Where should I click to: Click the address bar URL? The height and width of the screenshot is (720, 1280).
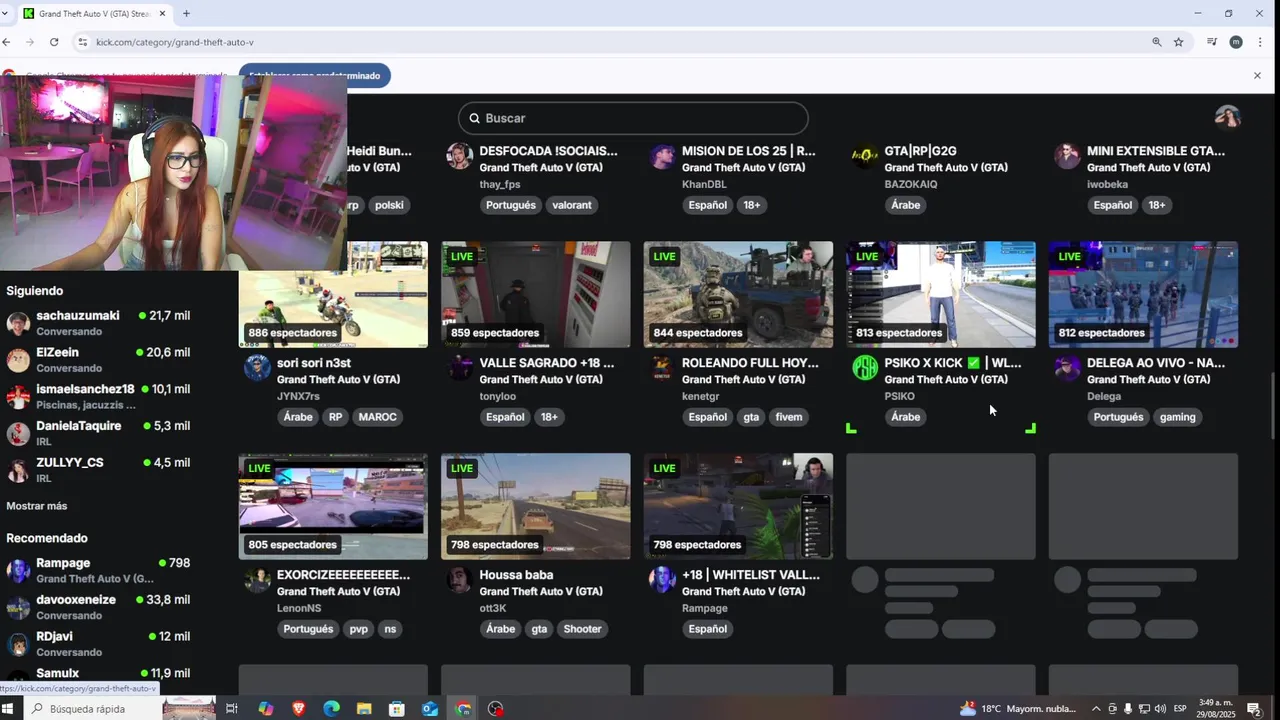[x=175, y=42]
